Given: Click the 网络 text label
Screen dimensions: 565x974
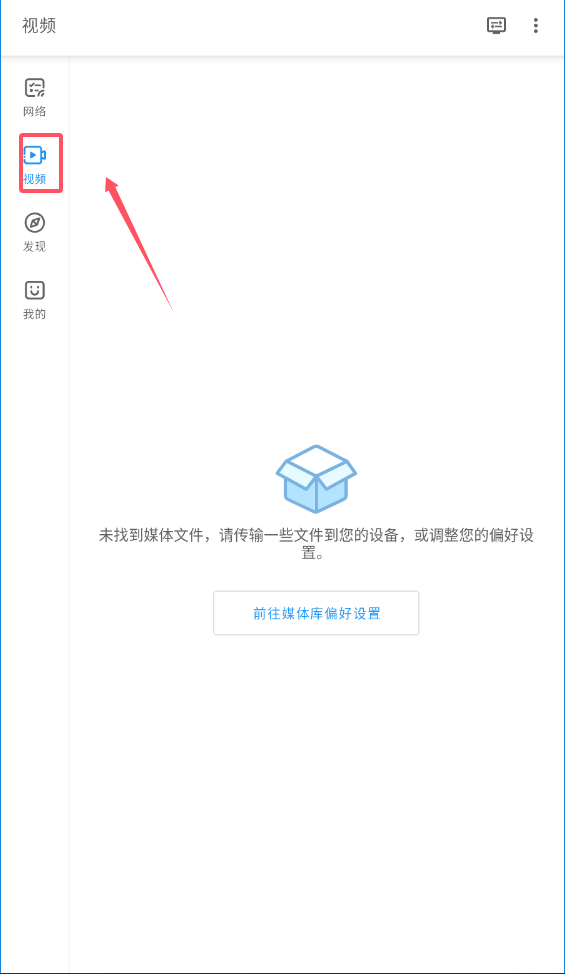Looking at the screenshot, I should [x=35, y=111].
